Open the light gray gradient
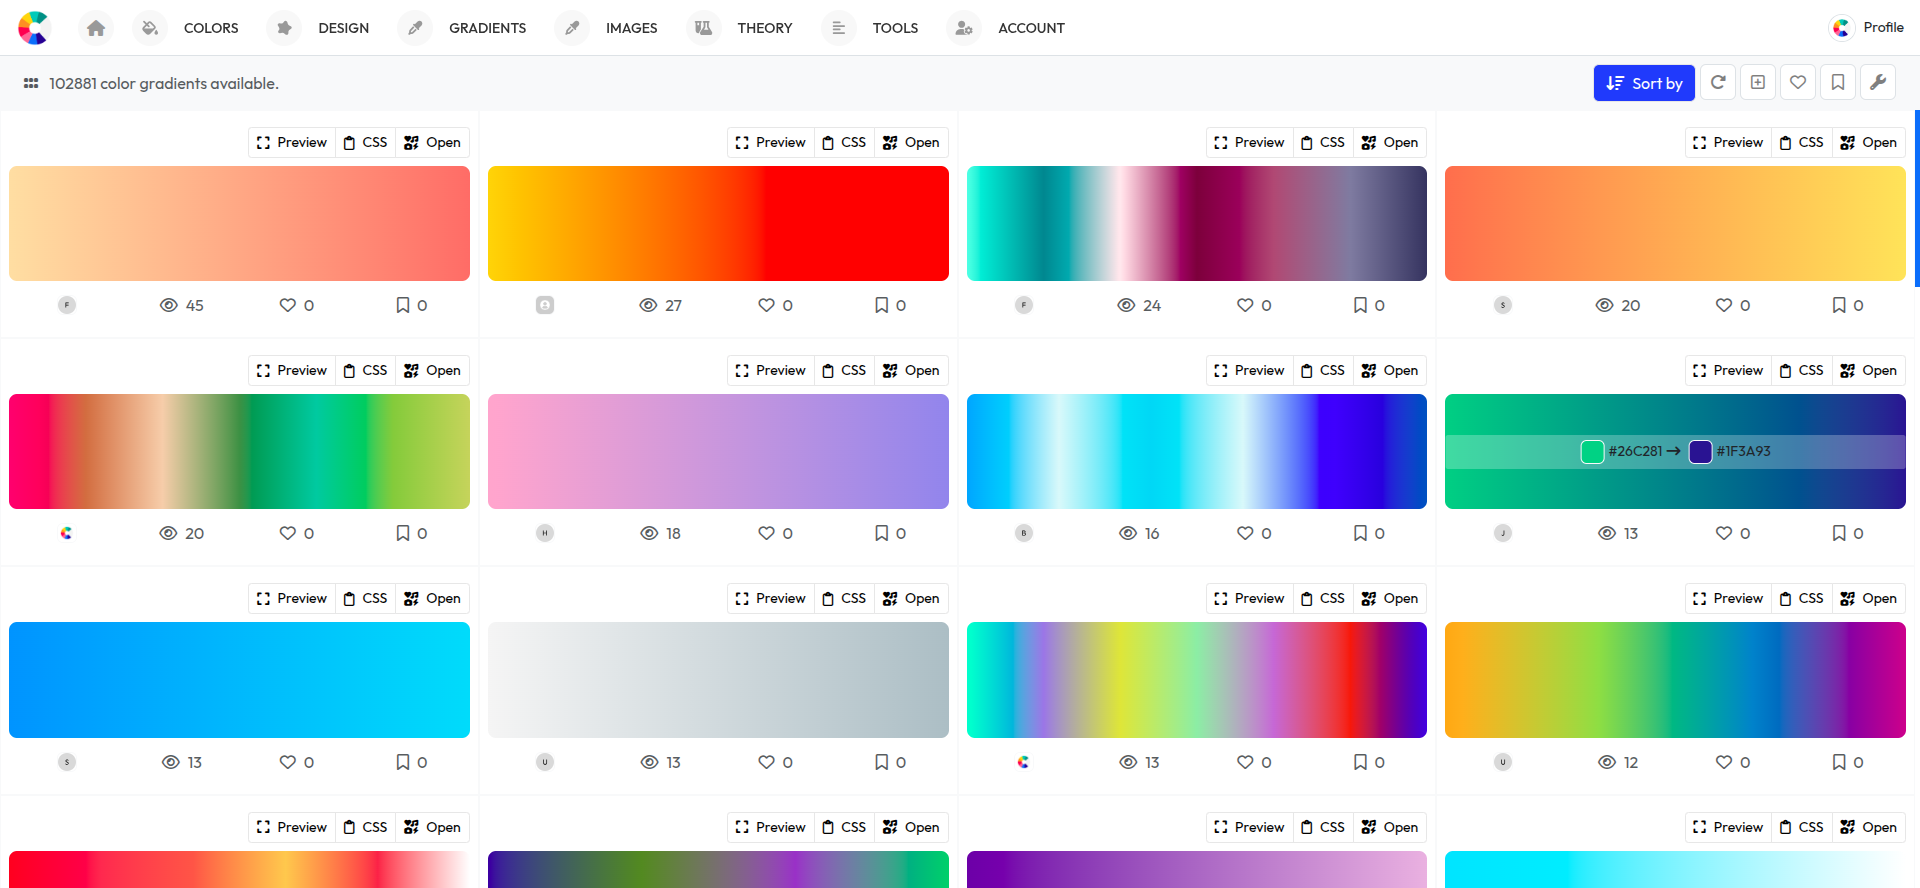Viewport: 1920px width, 888px height. click(x=911, y=598)
